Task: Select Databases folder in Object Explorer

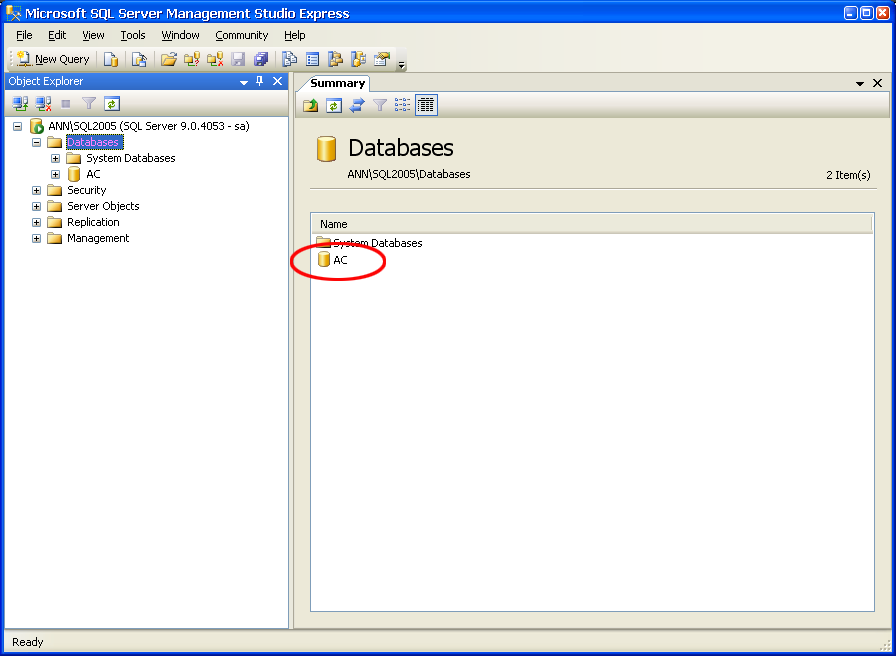Action: (93, 142)
